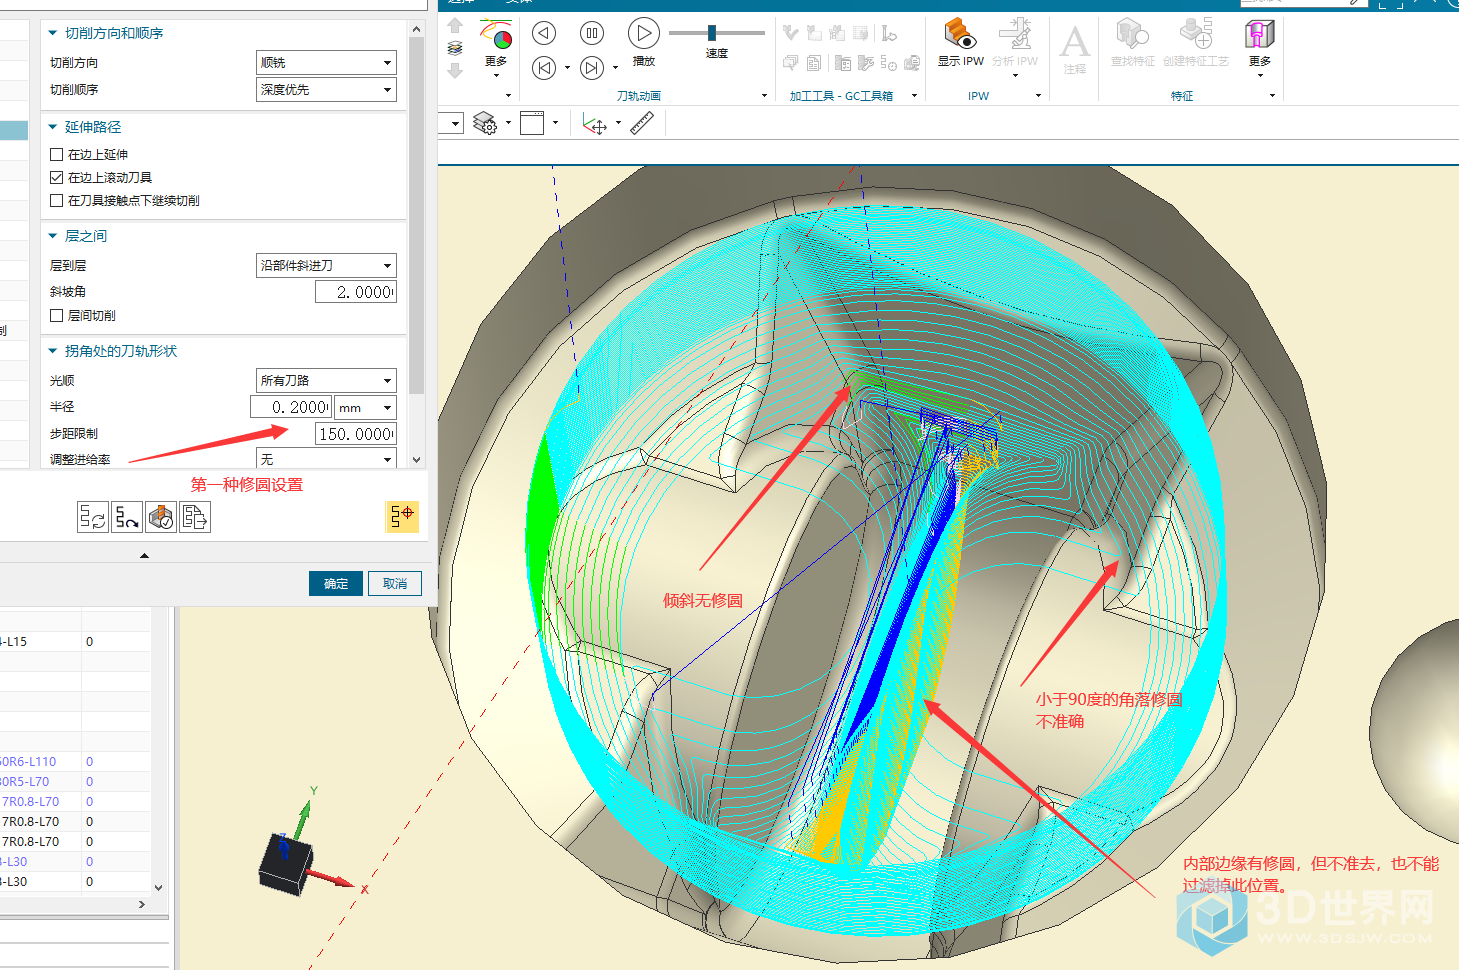Open the 光顺 dropdown showing 所有刀路

(x=326, y=380)
